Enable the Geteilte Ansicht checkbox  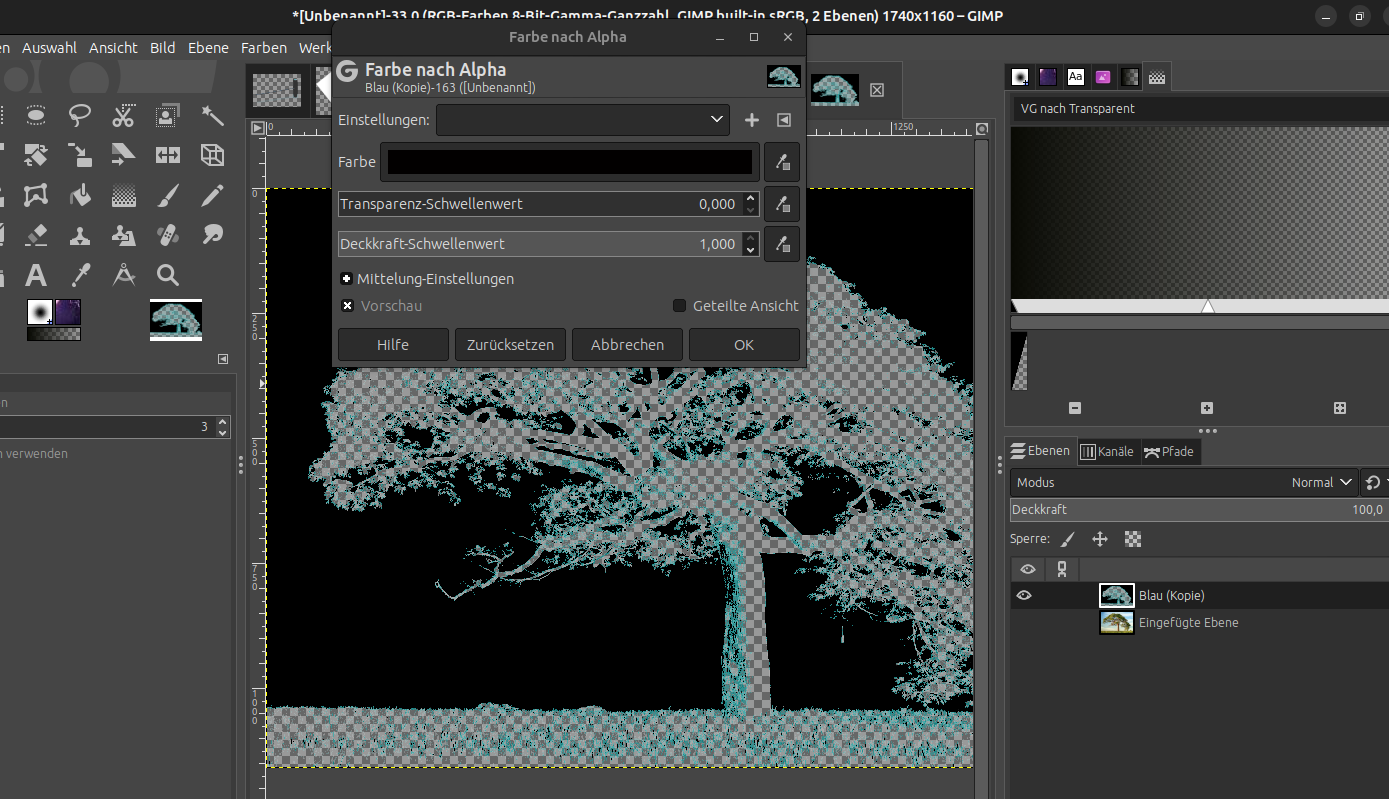(680, 306)
